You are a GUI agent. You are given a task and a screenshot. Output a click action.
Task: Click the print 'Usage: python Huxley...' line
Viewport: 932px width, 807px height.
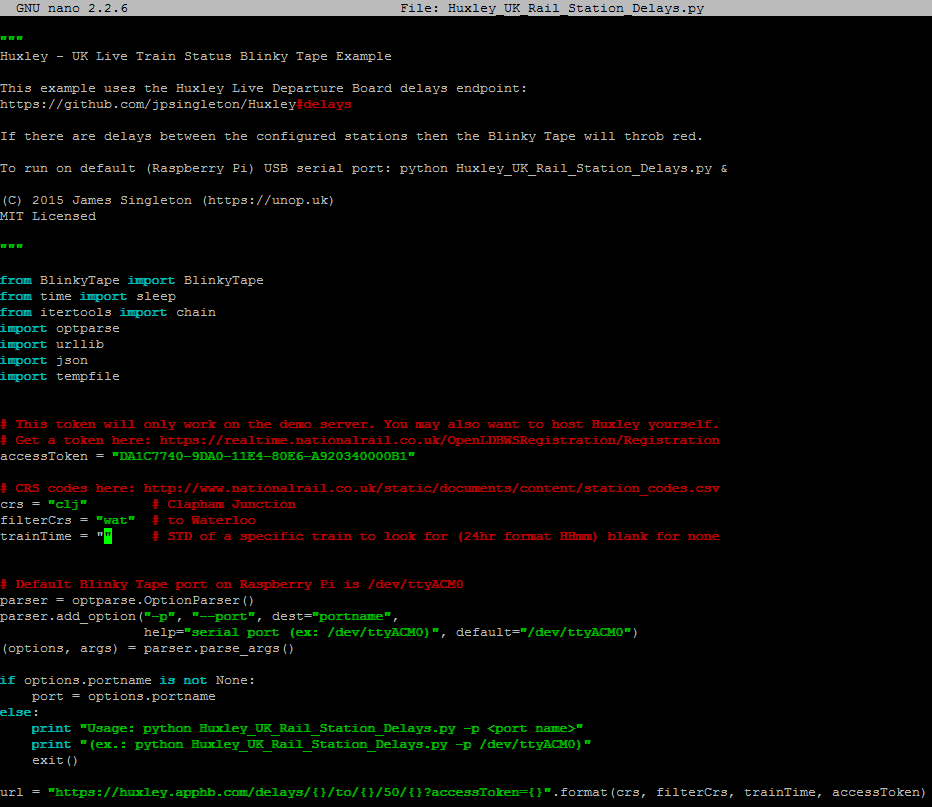click(x=307, y=729)
